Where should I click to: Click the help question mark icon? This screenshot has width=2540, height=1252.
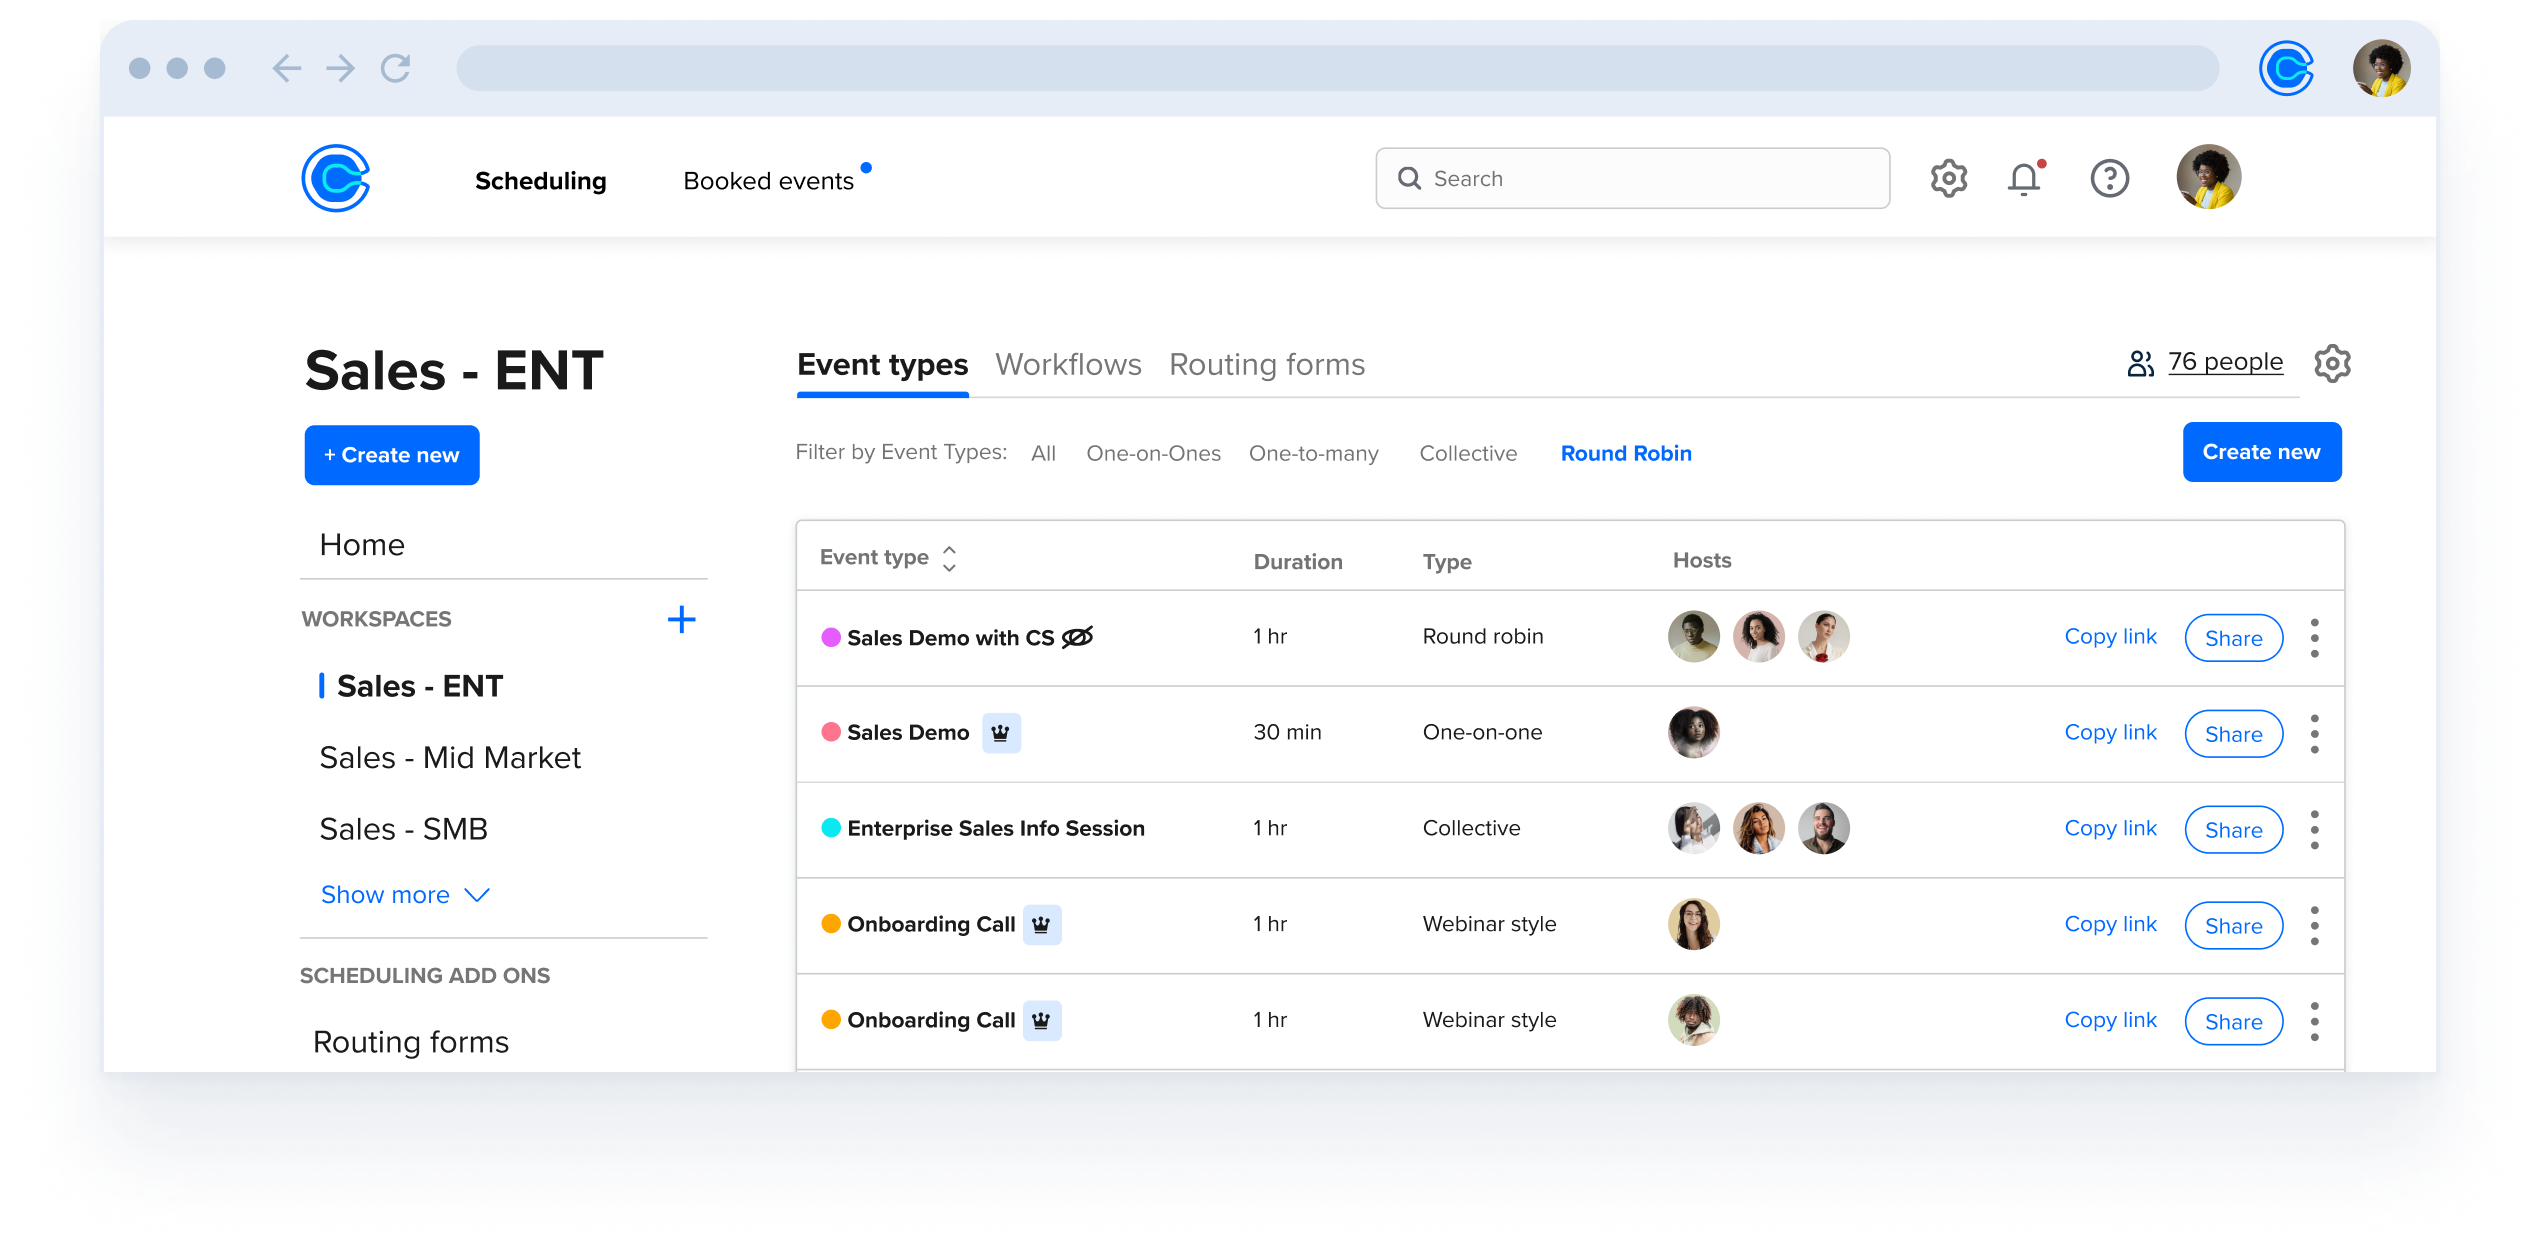2109,179
